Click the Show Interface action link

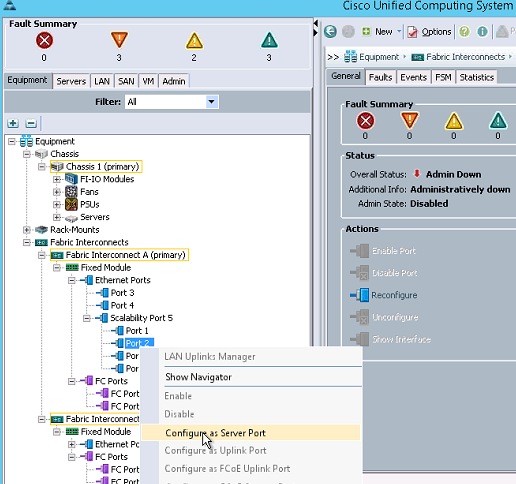tap(401, 339)
